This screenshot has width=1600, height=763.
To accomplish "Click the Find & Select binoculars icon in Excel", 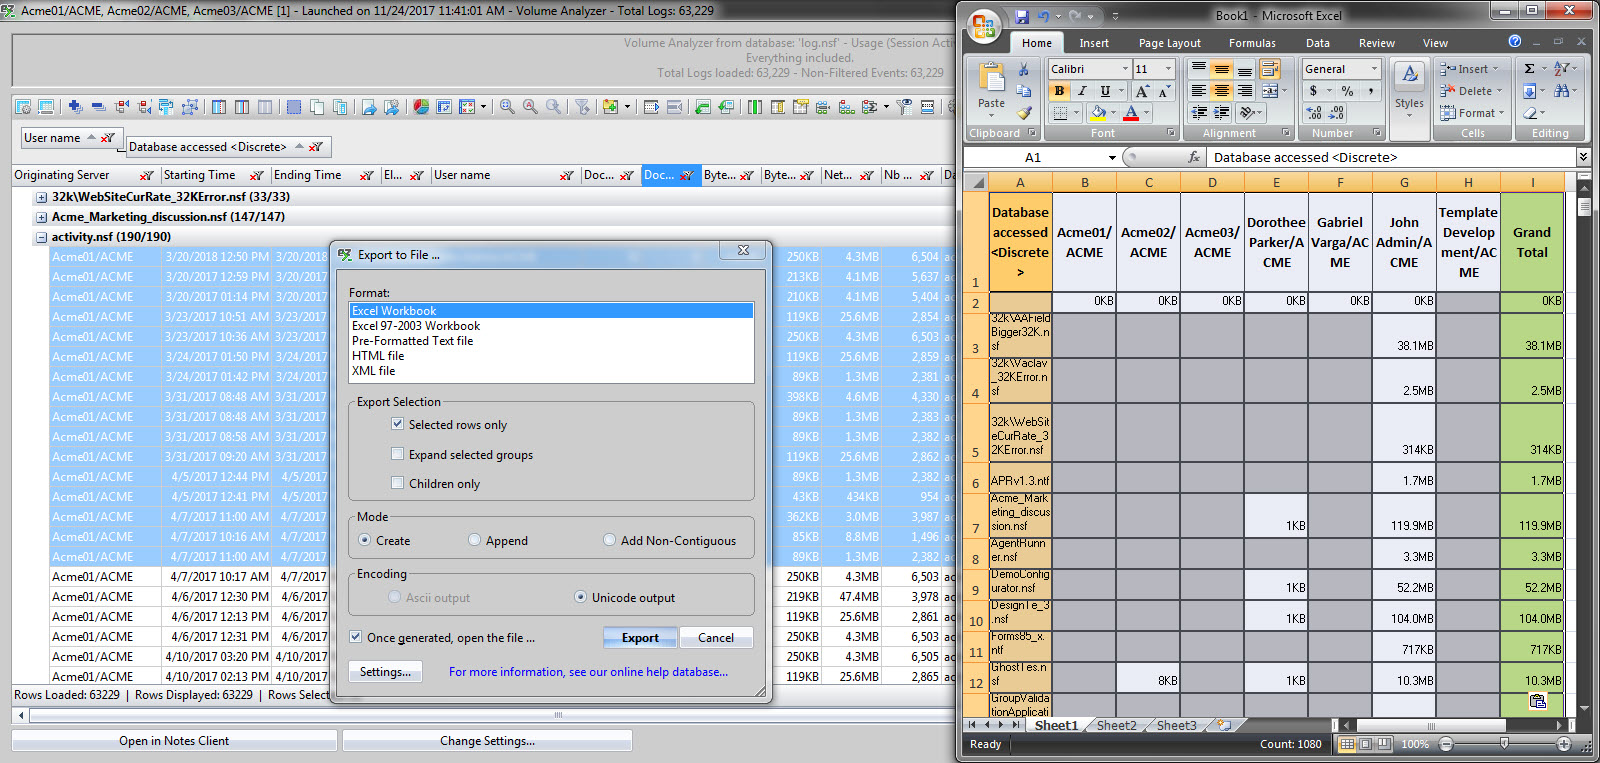I will [x=1561, y=91].
